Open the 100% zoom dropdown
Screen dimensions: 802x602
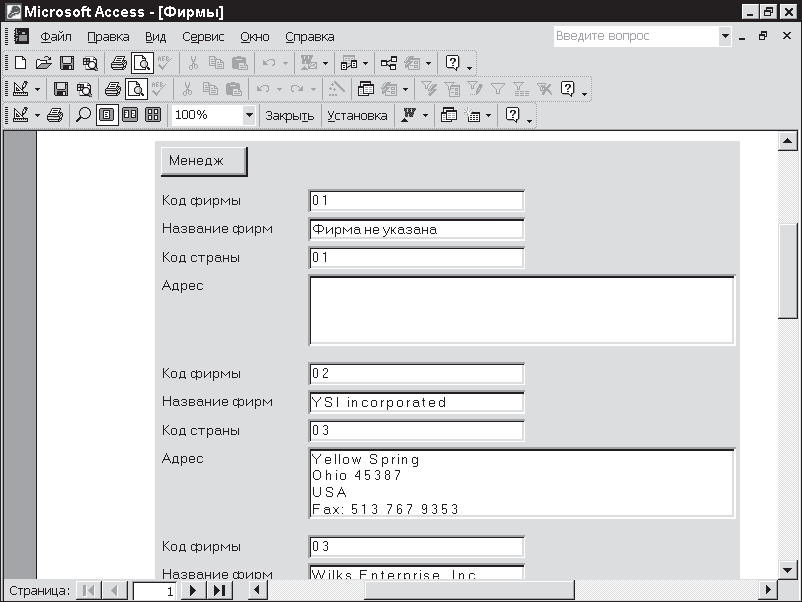pyautogui.click(x=249, y=115)
